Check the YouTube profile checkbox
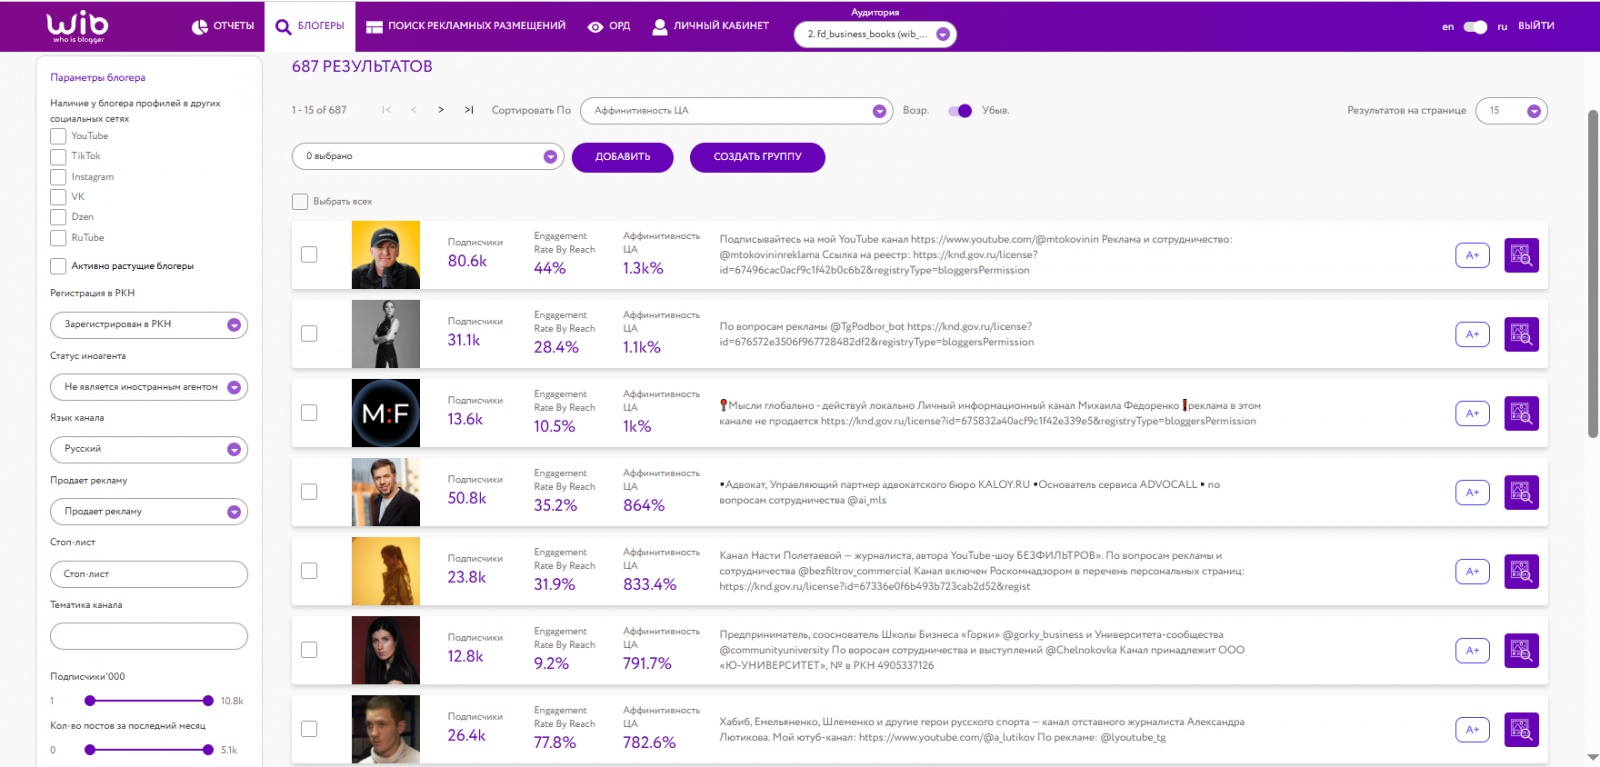This screenshot has width=1600, height=767. click(58, 136)
